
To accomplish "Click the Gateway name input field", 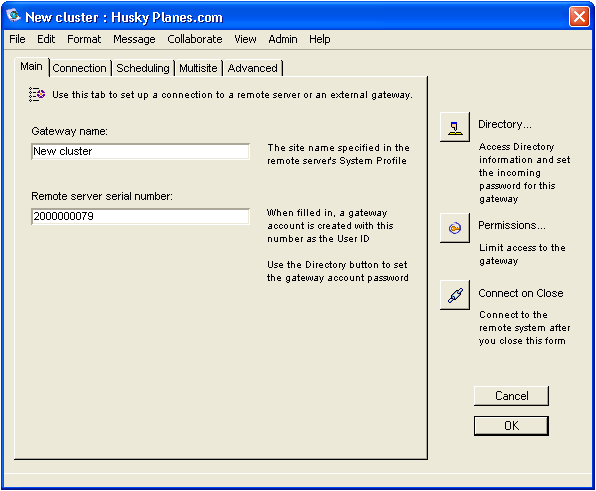I will click(x=141, y=151).
